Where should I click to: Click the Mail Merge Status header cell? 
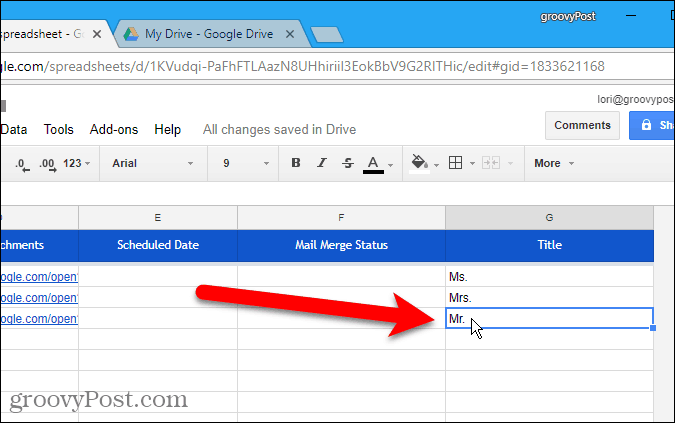341,245
